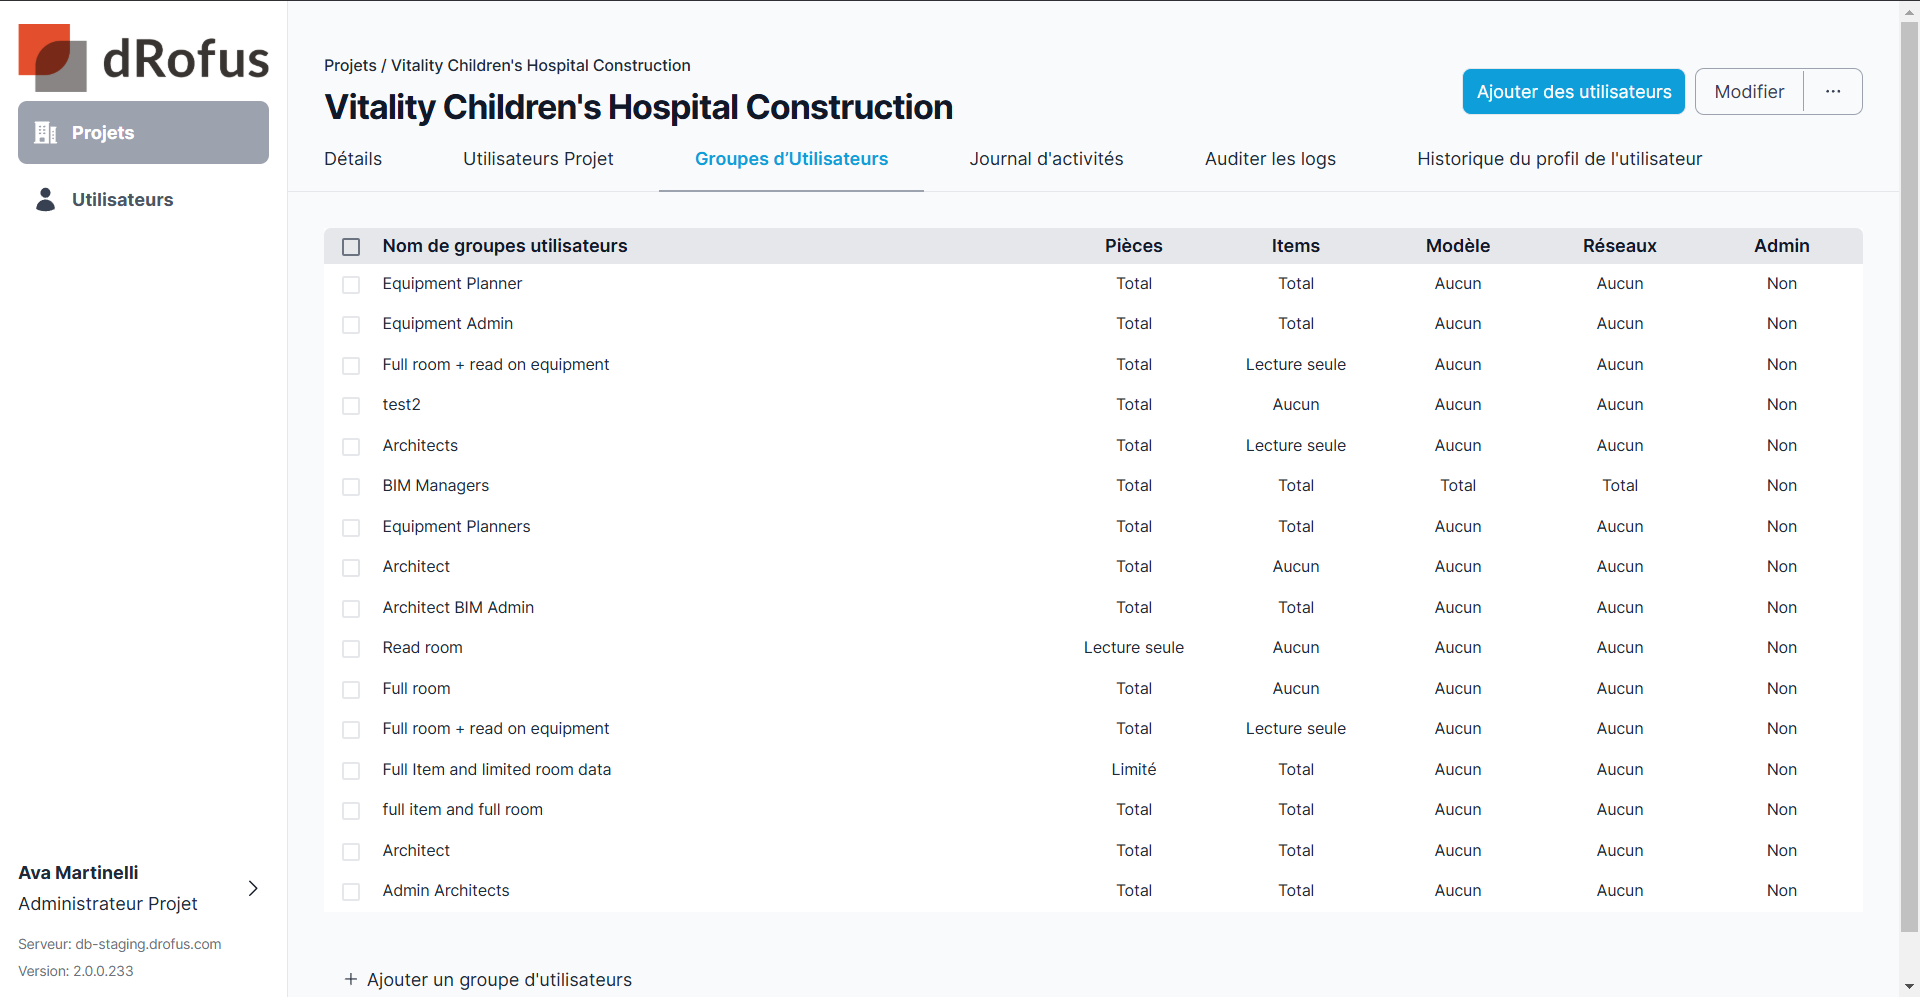Click the Projets building icon

coord(46,133)
